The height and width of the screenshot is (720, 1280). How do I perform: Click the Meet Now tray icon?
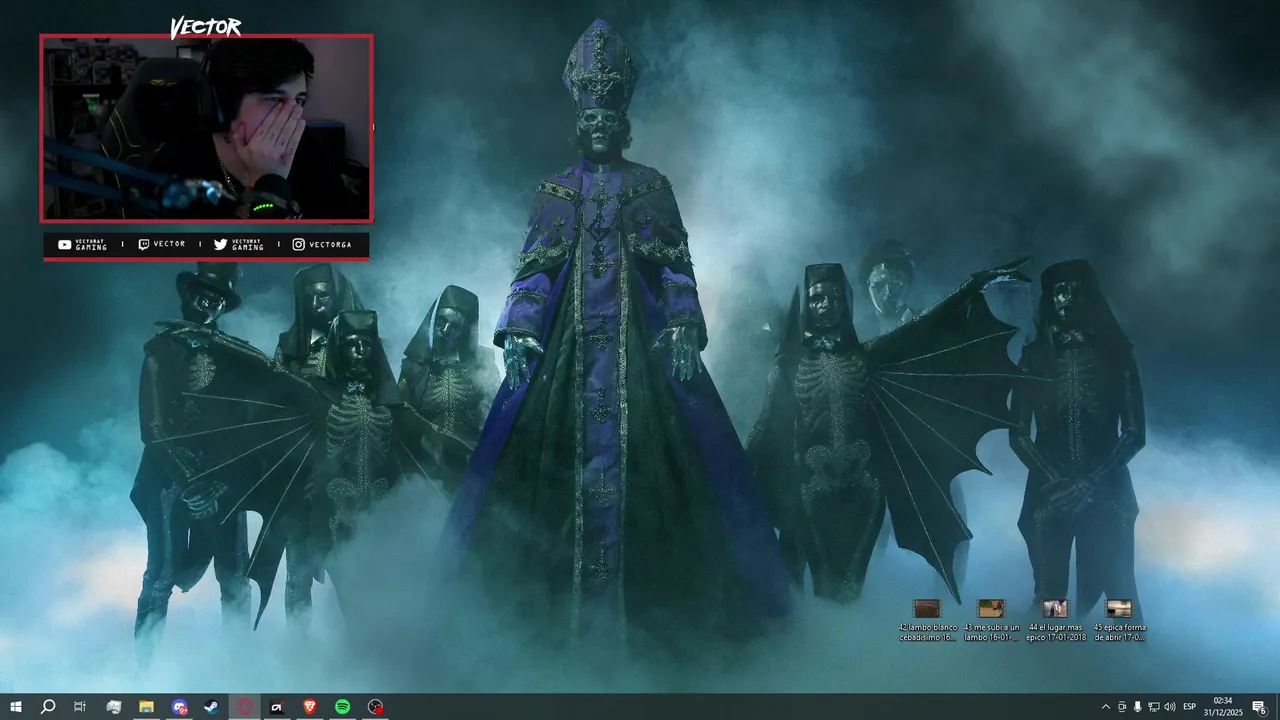click(x=1121, y=707)
